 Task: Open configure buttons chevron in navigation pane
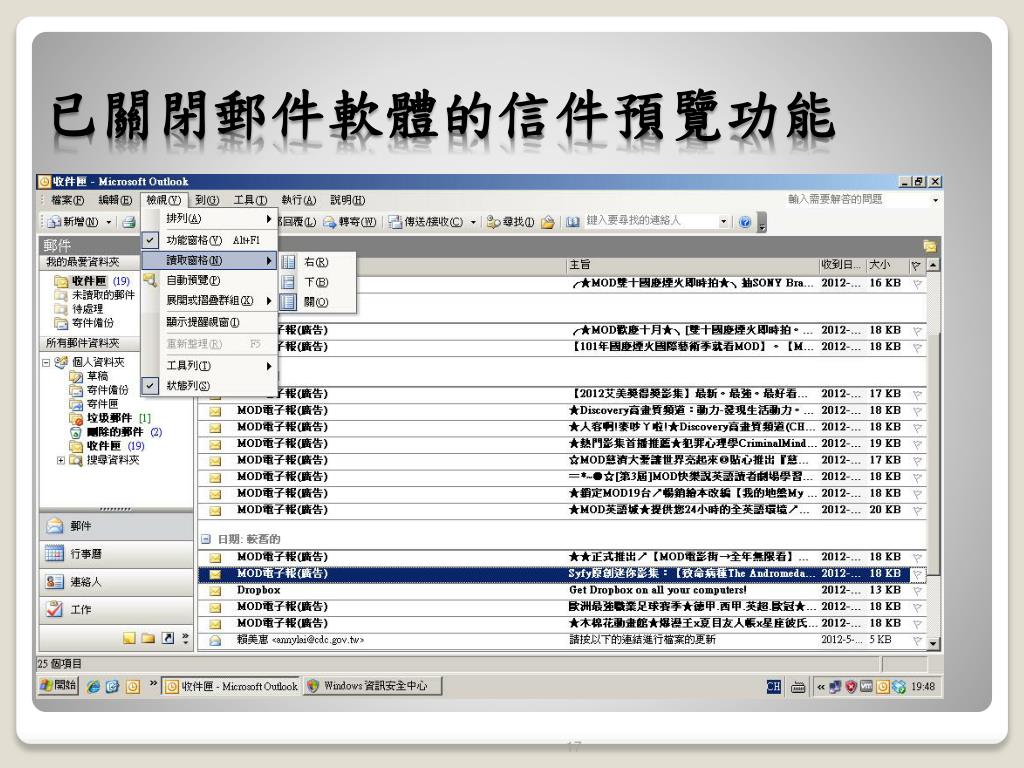185,638
